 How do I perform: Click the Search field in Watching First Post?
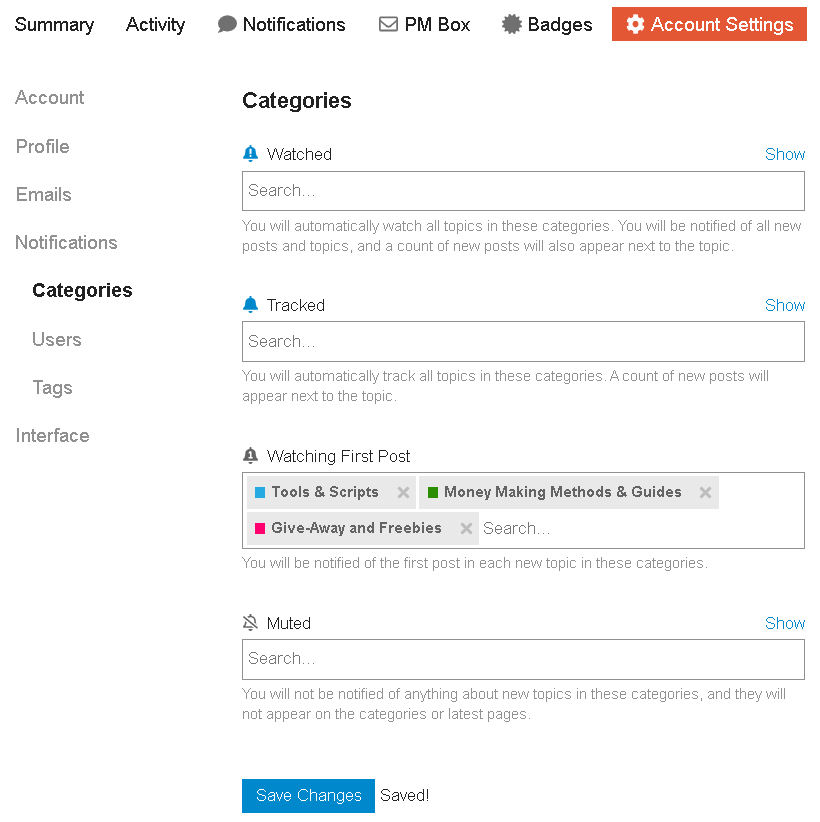638,528
